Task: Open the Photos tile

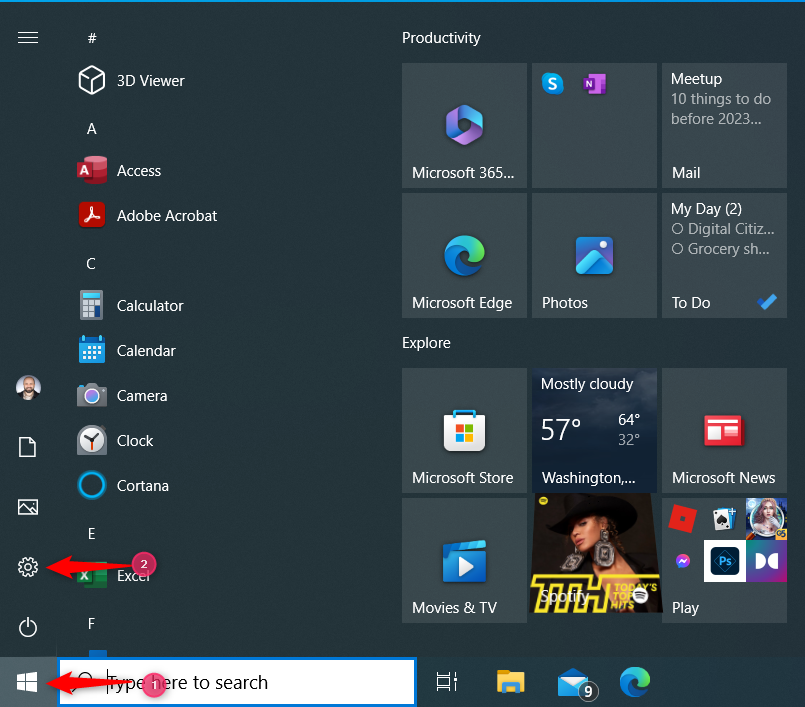Action: click(594, 255)
